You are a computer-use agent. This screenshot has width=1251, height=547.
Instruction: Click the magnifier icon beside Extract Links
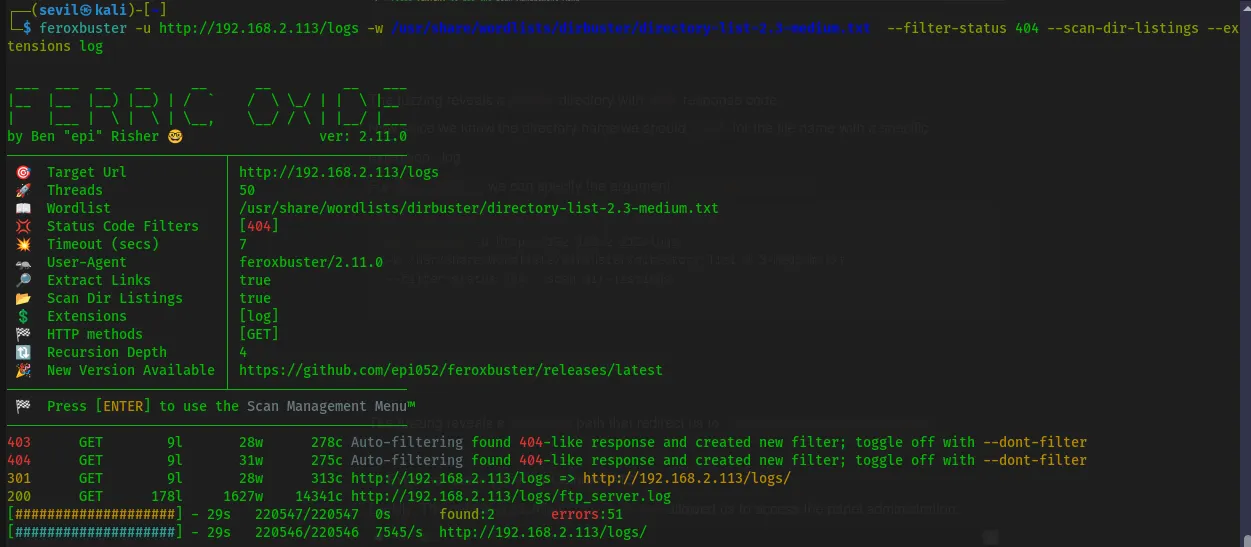(24, 280)
